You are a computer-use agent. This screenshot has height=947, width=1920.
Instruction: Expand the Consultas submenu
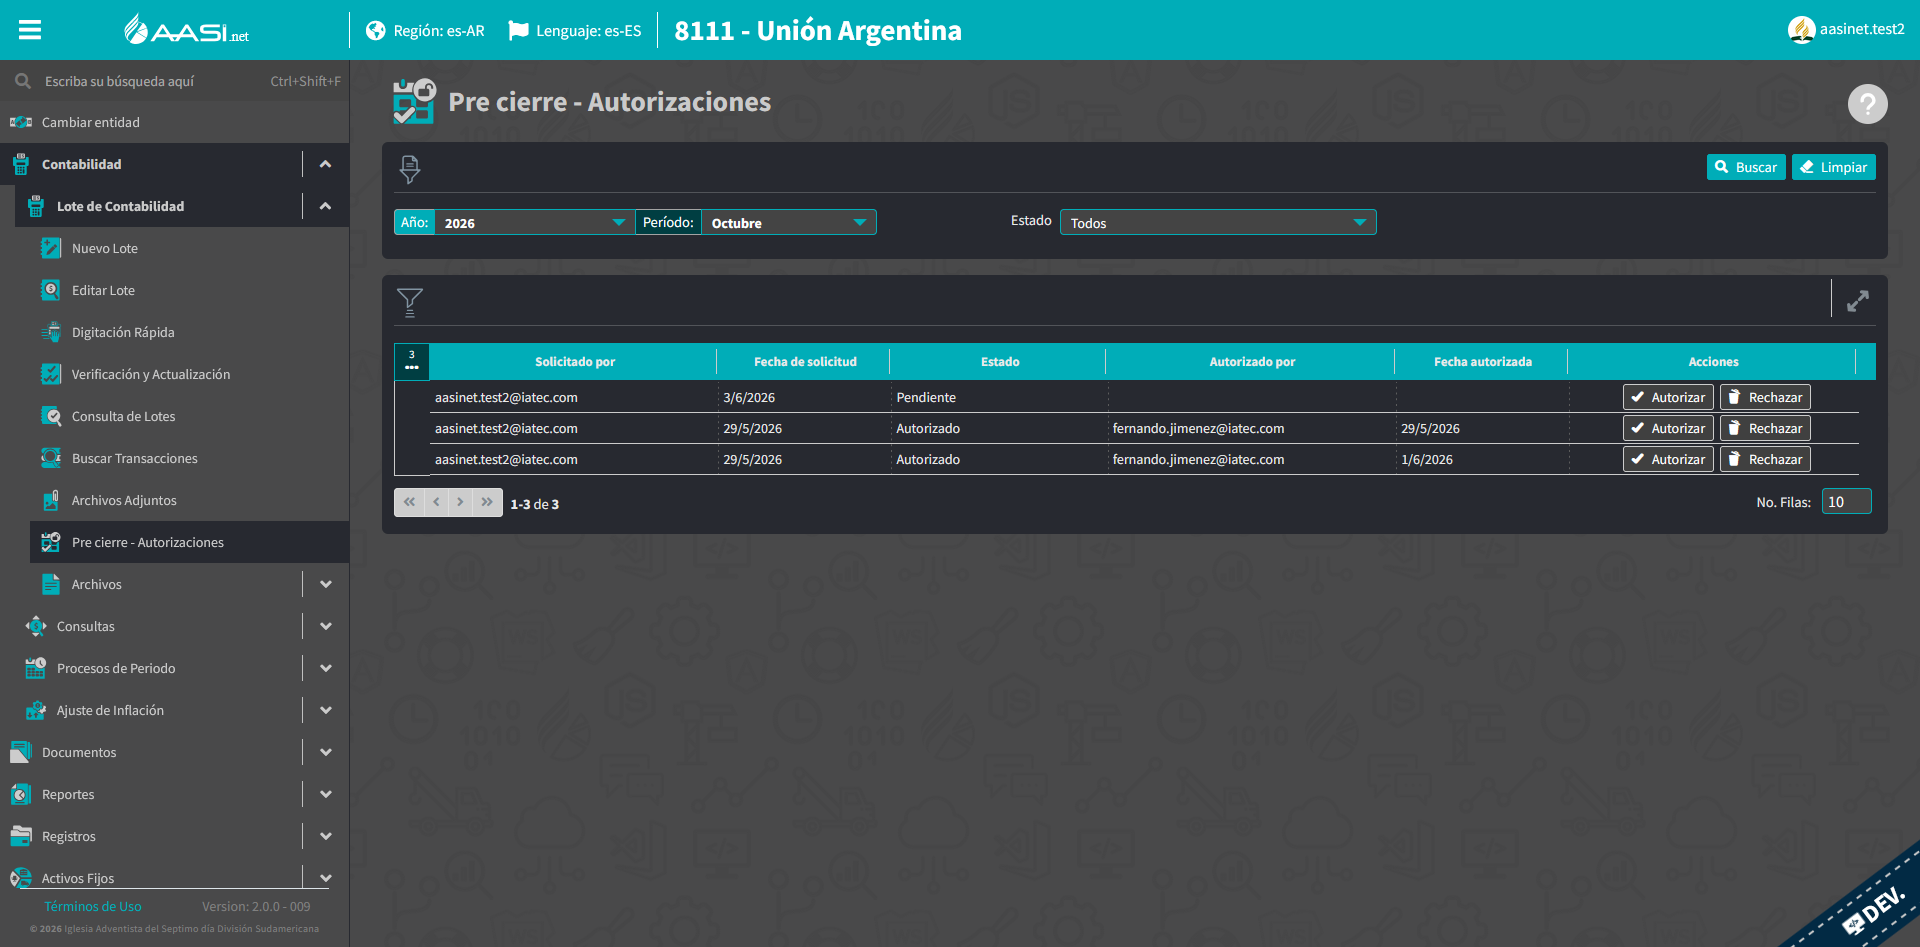(x=326, y=626)
